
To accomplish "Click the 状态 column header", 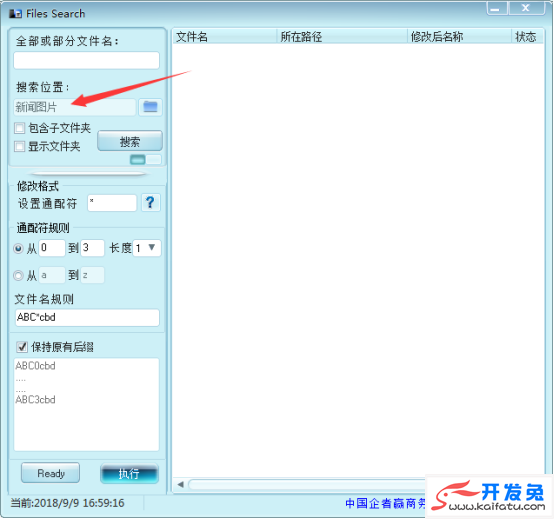I will coord(527,37).
